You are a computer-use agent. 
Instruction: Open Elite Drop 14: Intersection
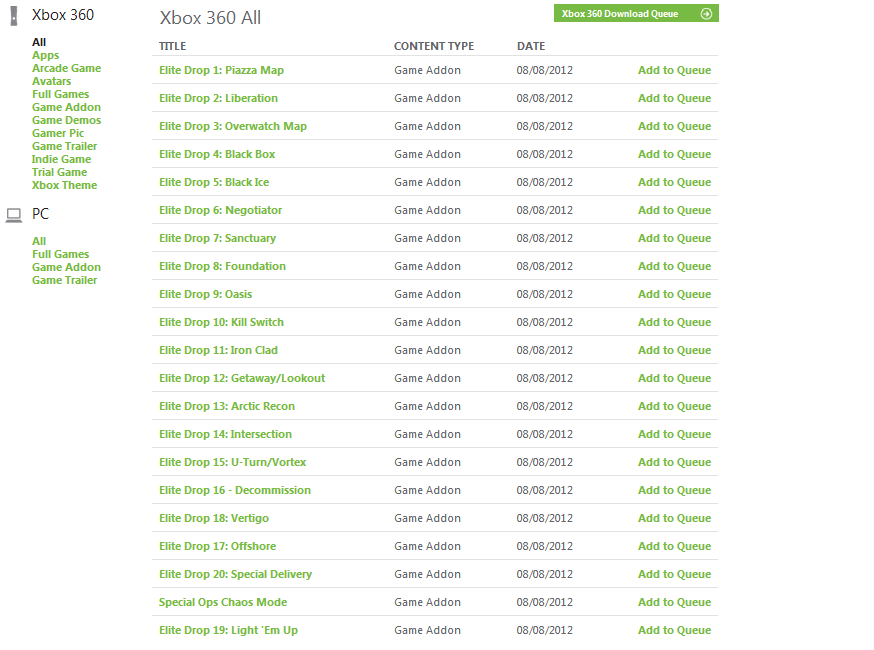[225, 434]
